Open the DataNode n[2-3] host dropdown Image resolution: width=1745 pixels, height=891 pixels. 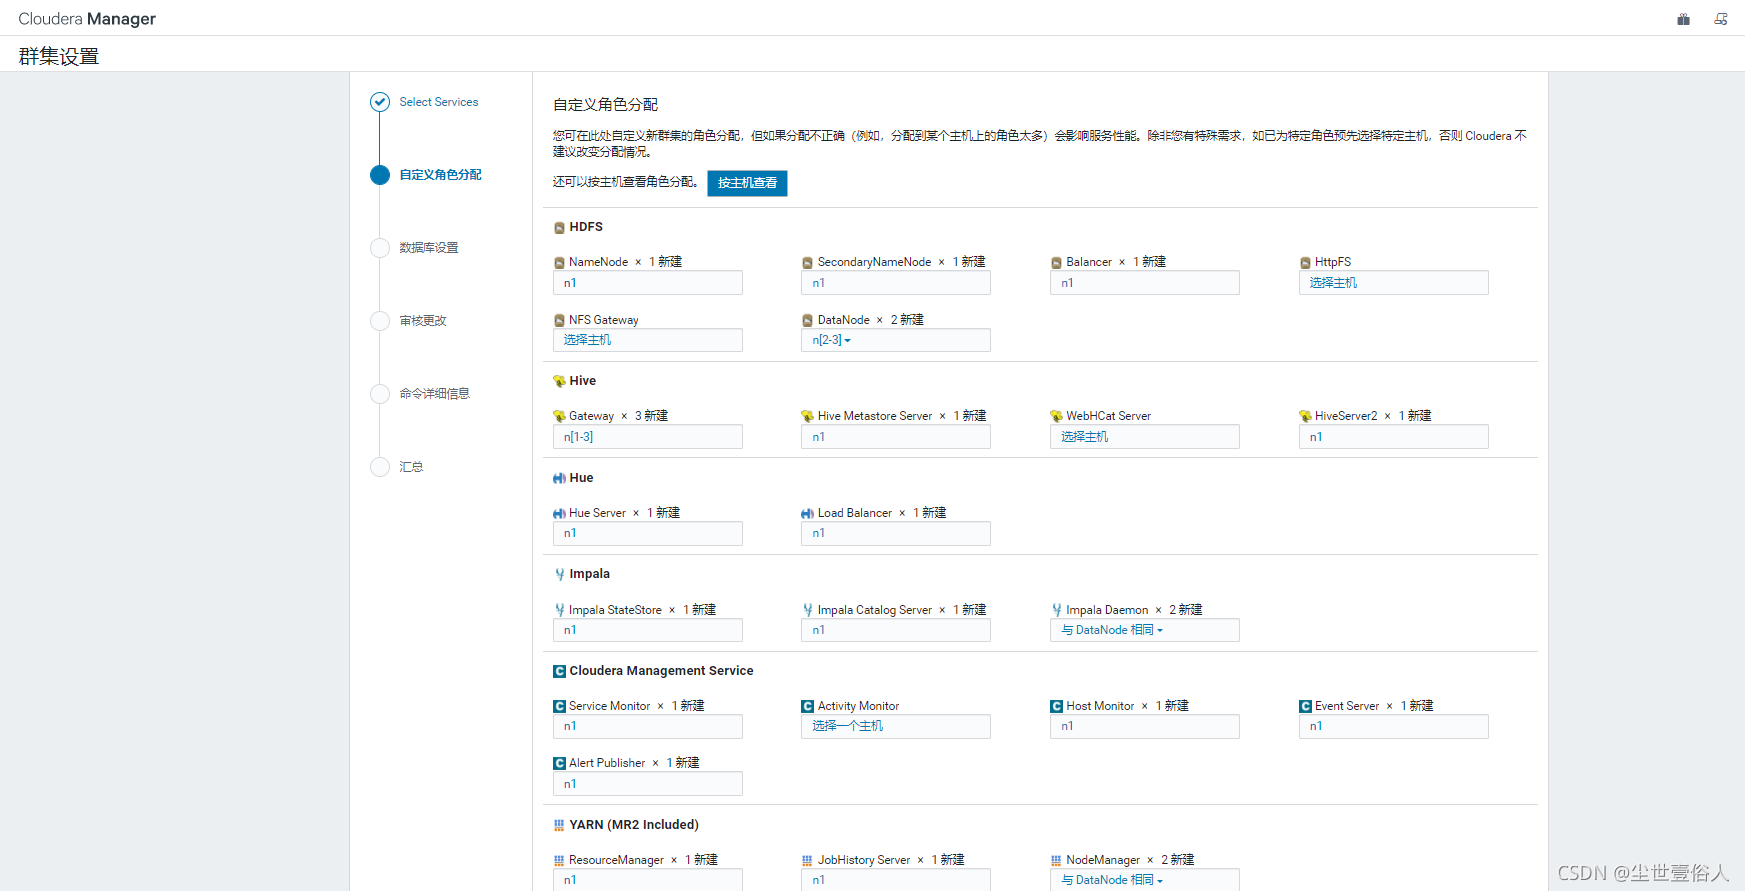pyautogui.click(x=832, y=340)
